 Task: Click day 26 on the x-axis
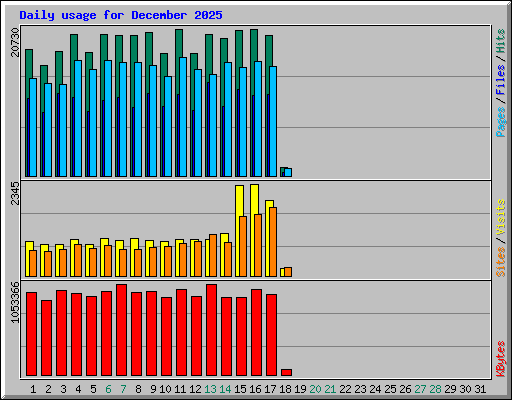click(x=405, y=389)
